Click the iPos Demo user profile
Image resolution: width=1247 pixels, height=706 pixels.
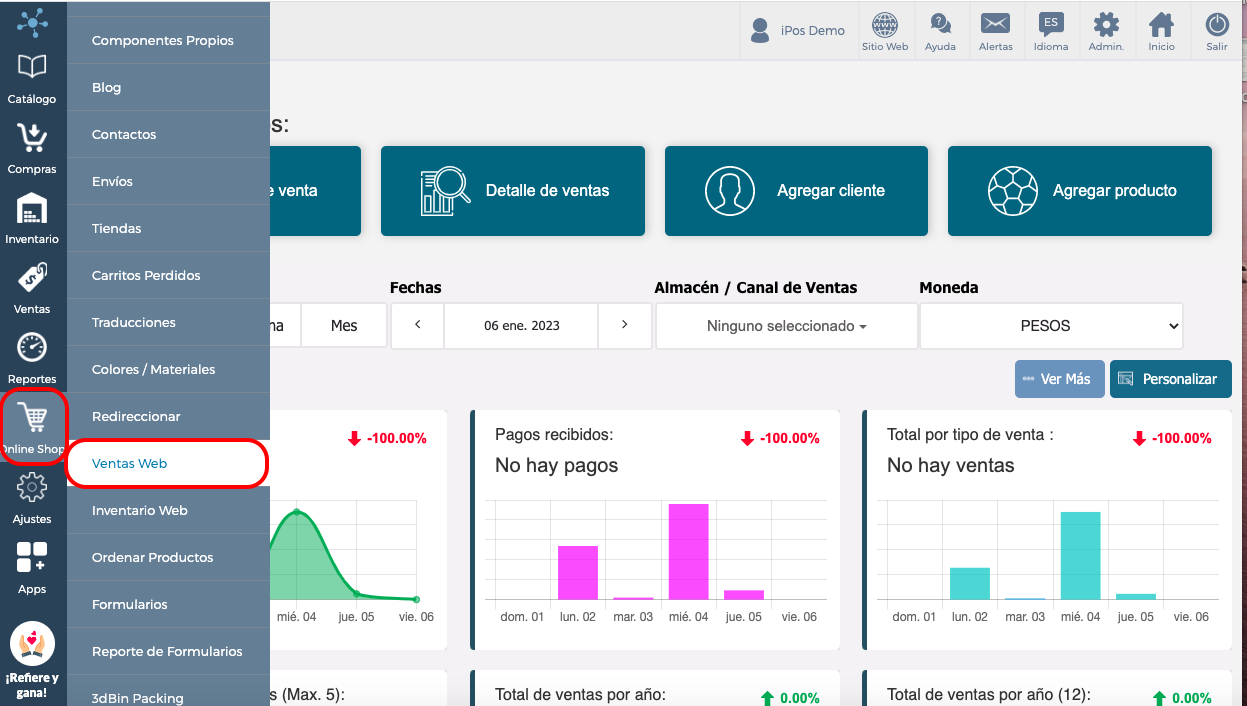pos(798,31)
